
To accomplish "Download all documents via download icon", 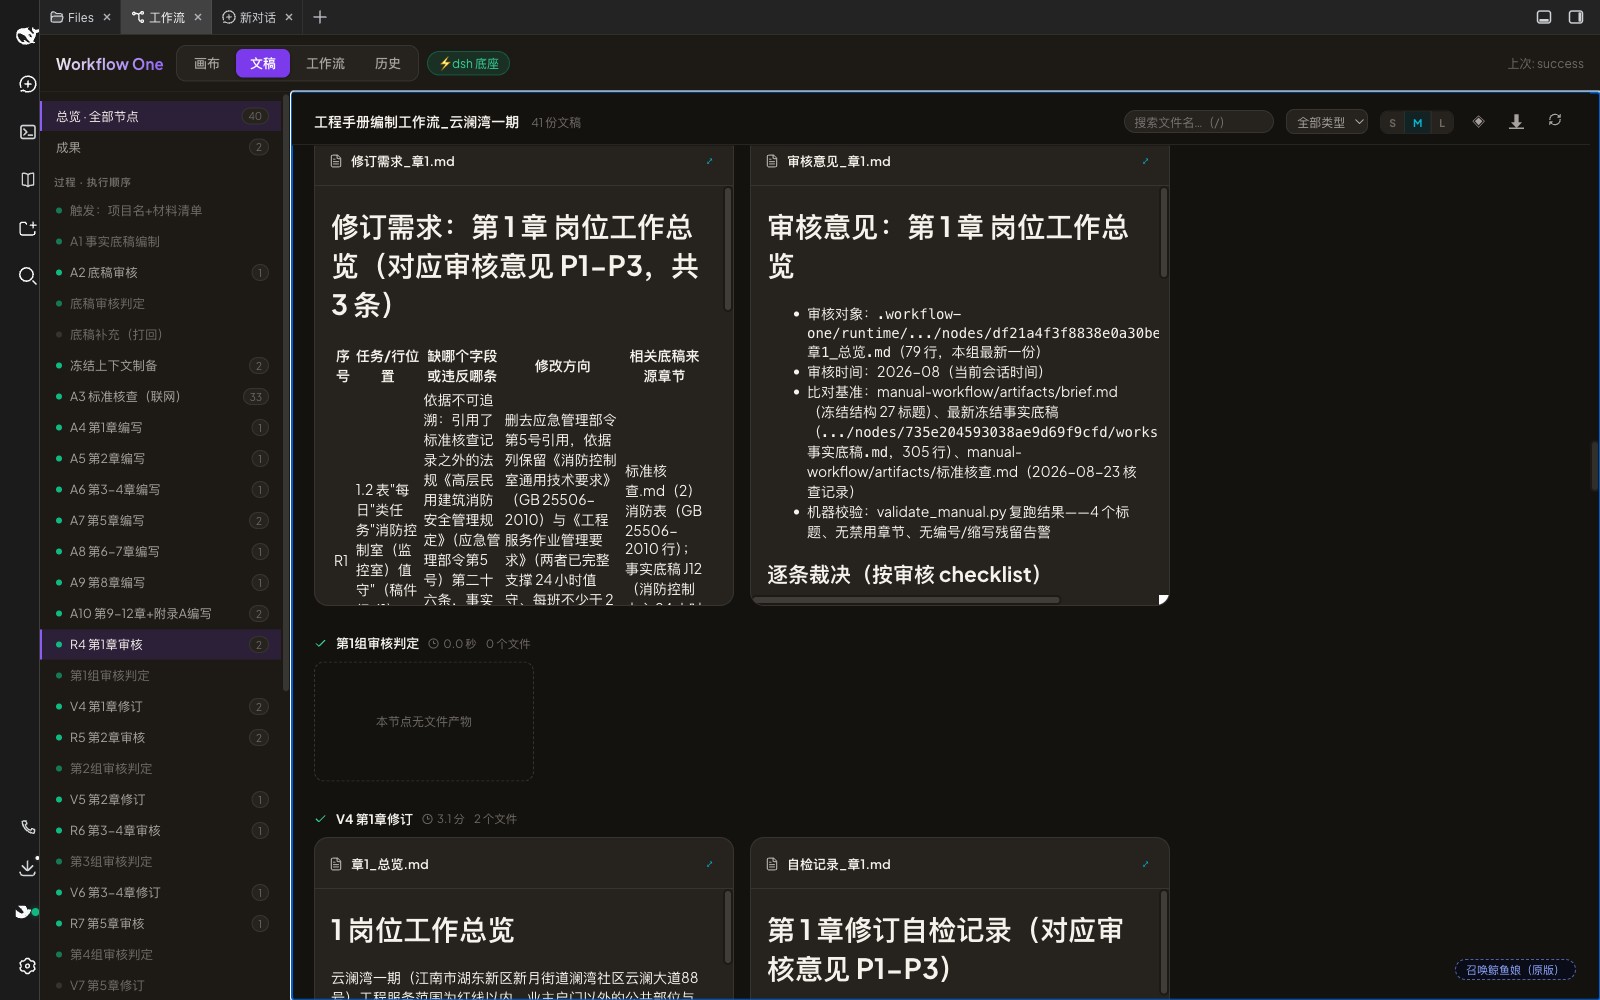I will point(1516,121).
